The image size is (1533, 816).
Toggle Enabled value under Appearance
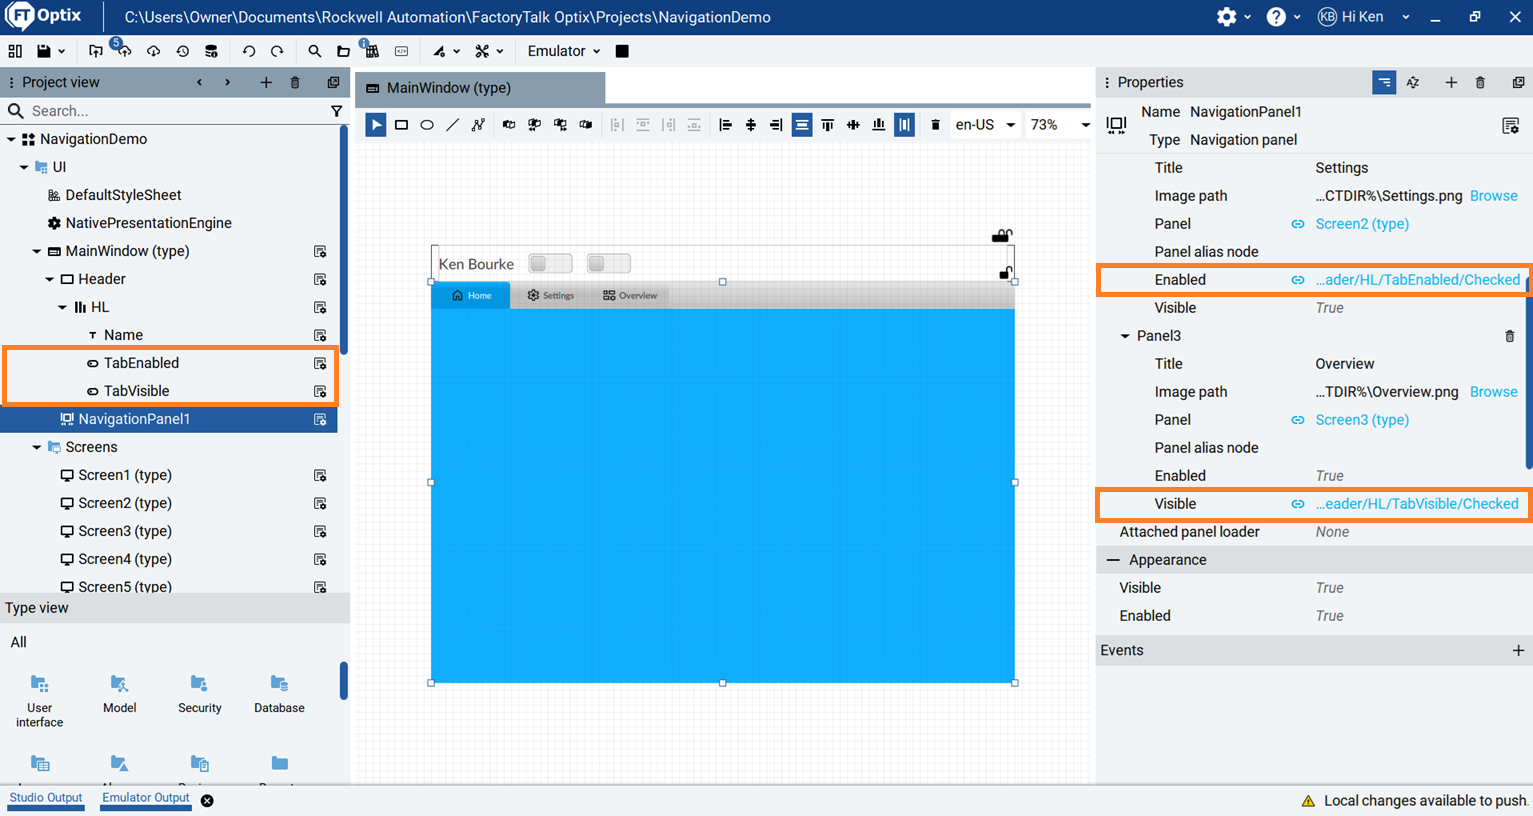[1329, 616]
